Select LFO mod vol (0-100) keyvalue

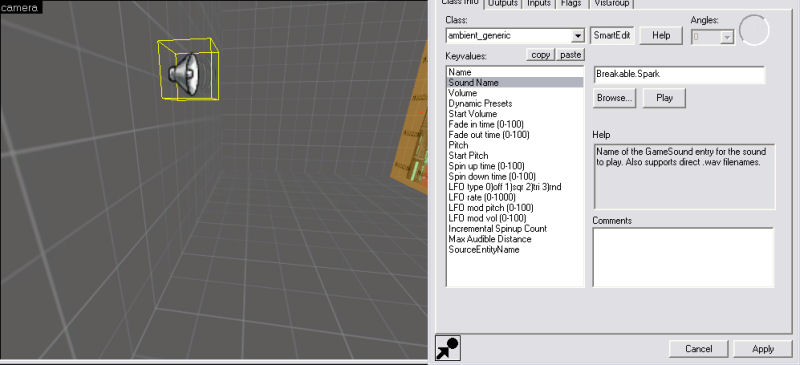(x=515, y=218)
